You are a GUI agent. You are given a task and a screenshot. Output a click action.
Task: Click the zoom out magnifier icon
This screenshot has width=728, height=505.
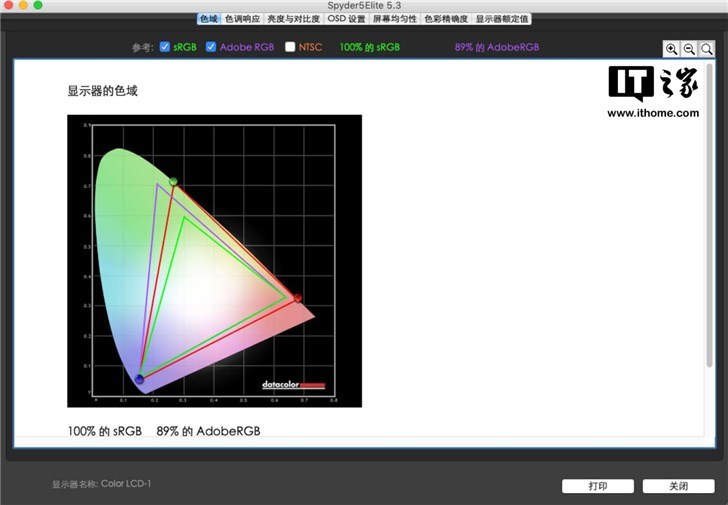click(x=689, y=49)
